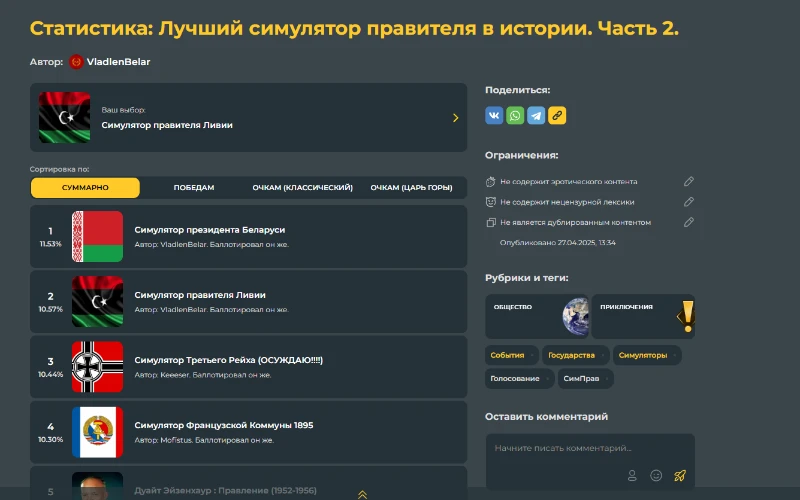
Task: Select the 'Суммарно' sorting tab
Action: (85, 188)
